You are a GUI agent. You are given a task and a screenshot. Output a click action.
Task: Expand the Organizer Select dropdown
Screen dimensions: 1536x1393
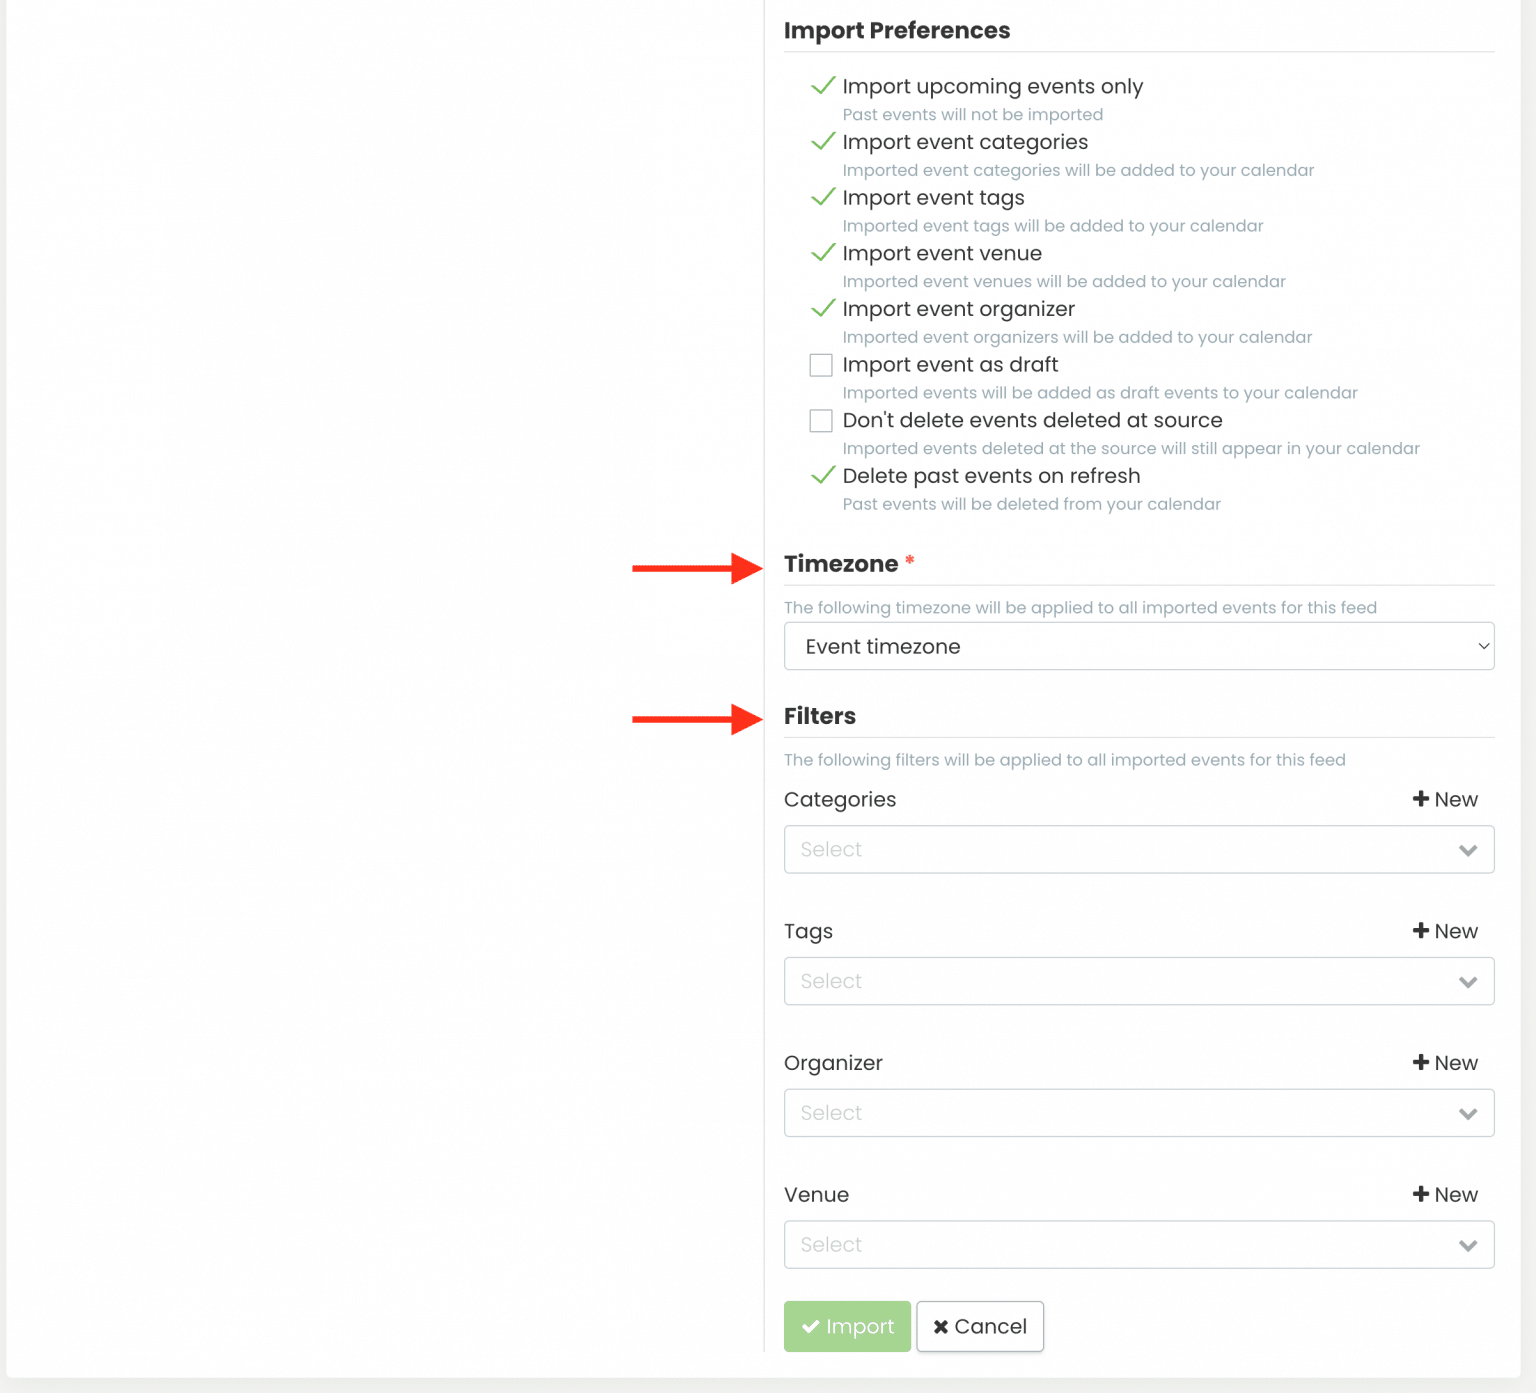(1139, 1112)
